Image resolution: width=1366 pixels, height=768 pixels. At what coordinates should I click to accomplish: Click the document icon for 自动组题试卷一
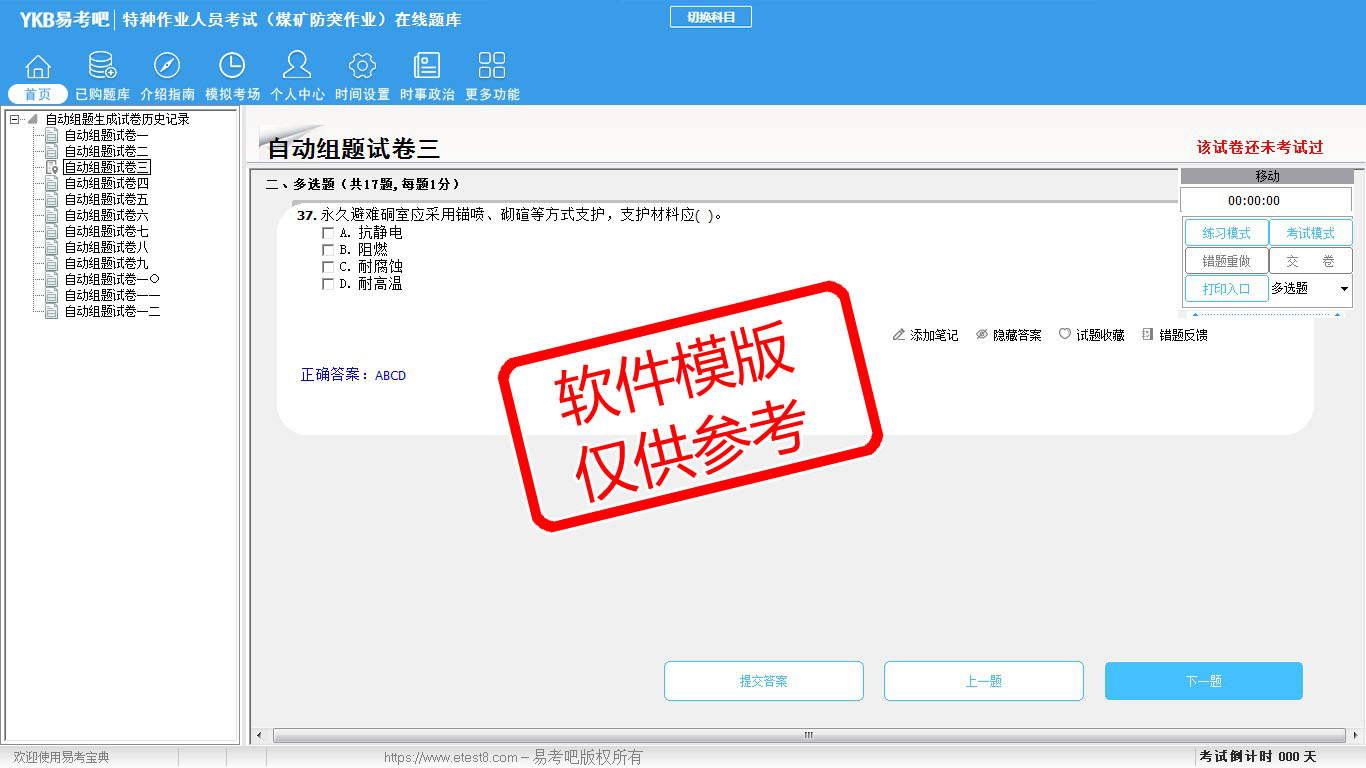(52, 135)
